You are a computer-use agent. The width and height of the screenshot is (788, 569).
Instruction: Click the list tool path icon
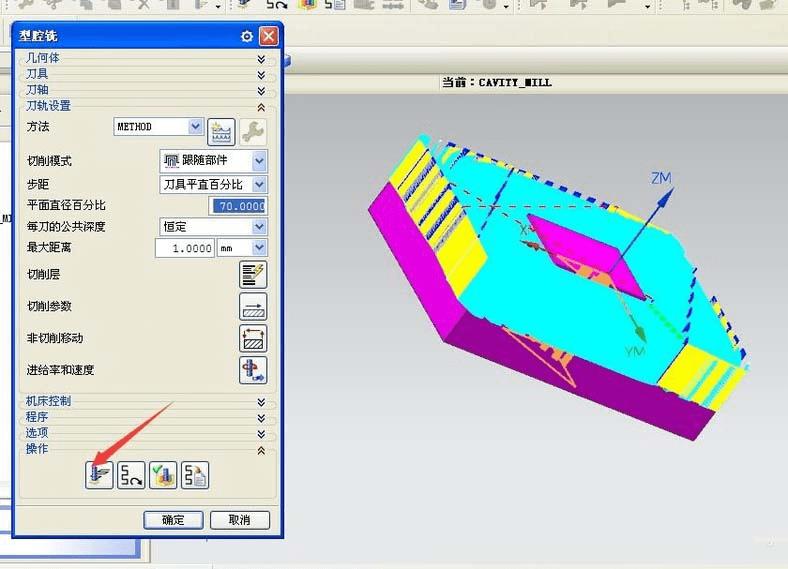click(195, 476)
